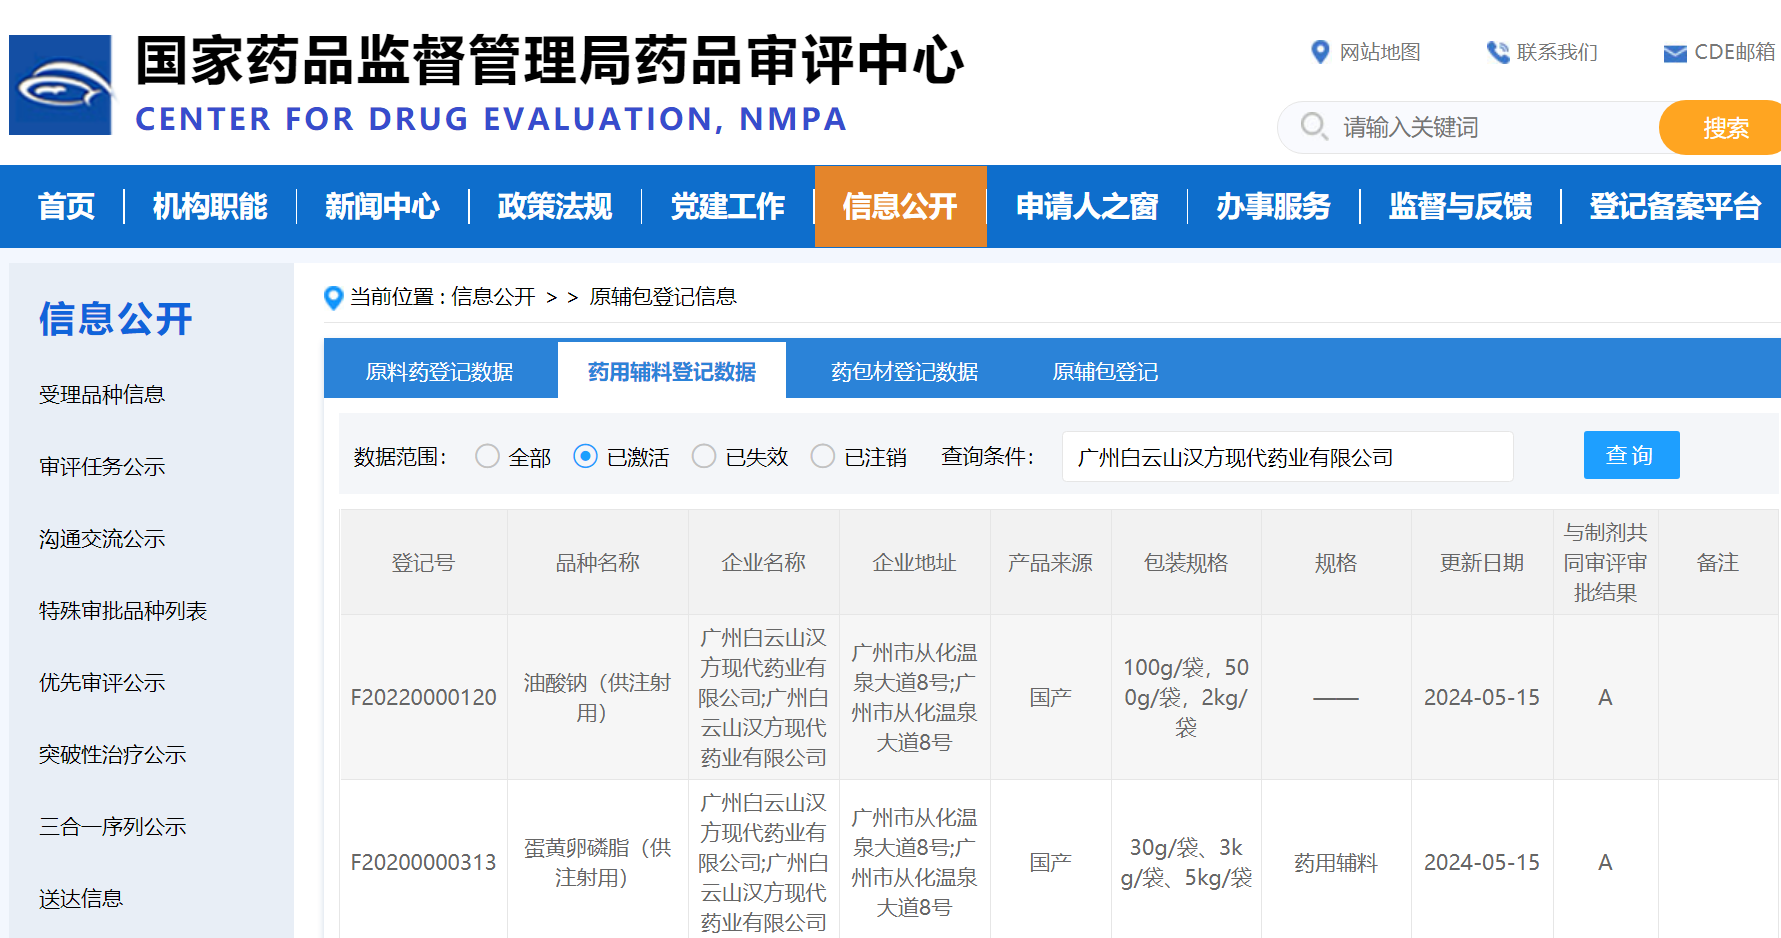Click the site map location pin icon
Viewport: 1781px width, 938px height.
1320,52
